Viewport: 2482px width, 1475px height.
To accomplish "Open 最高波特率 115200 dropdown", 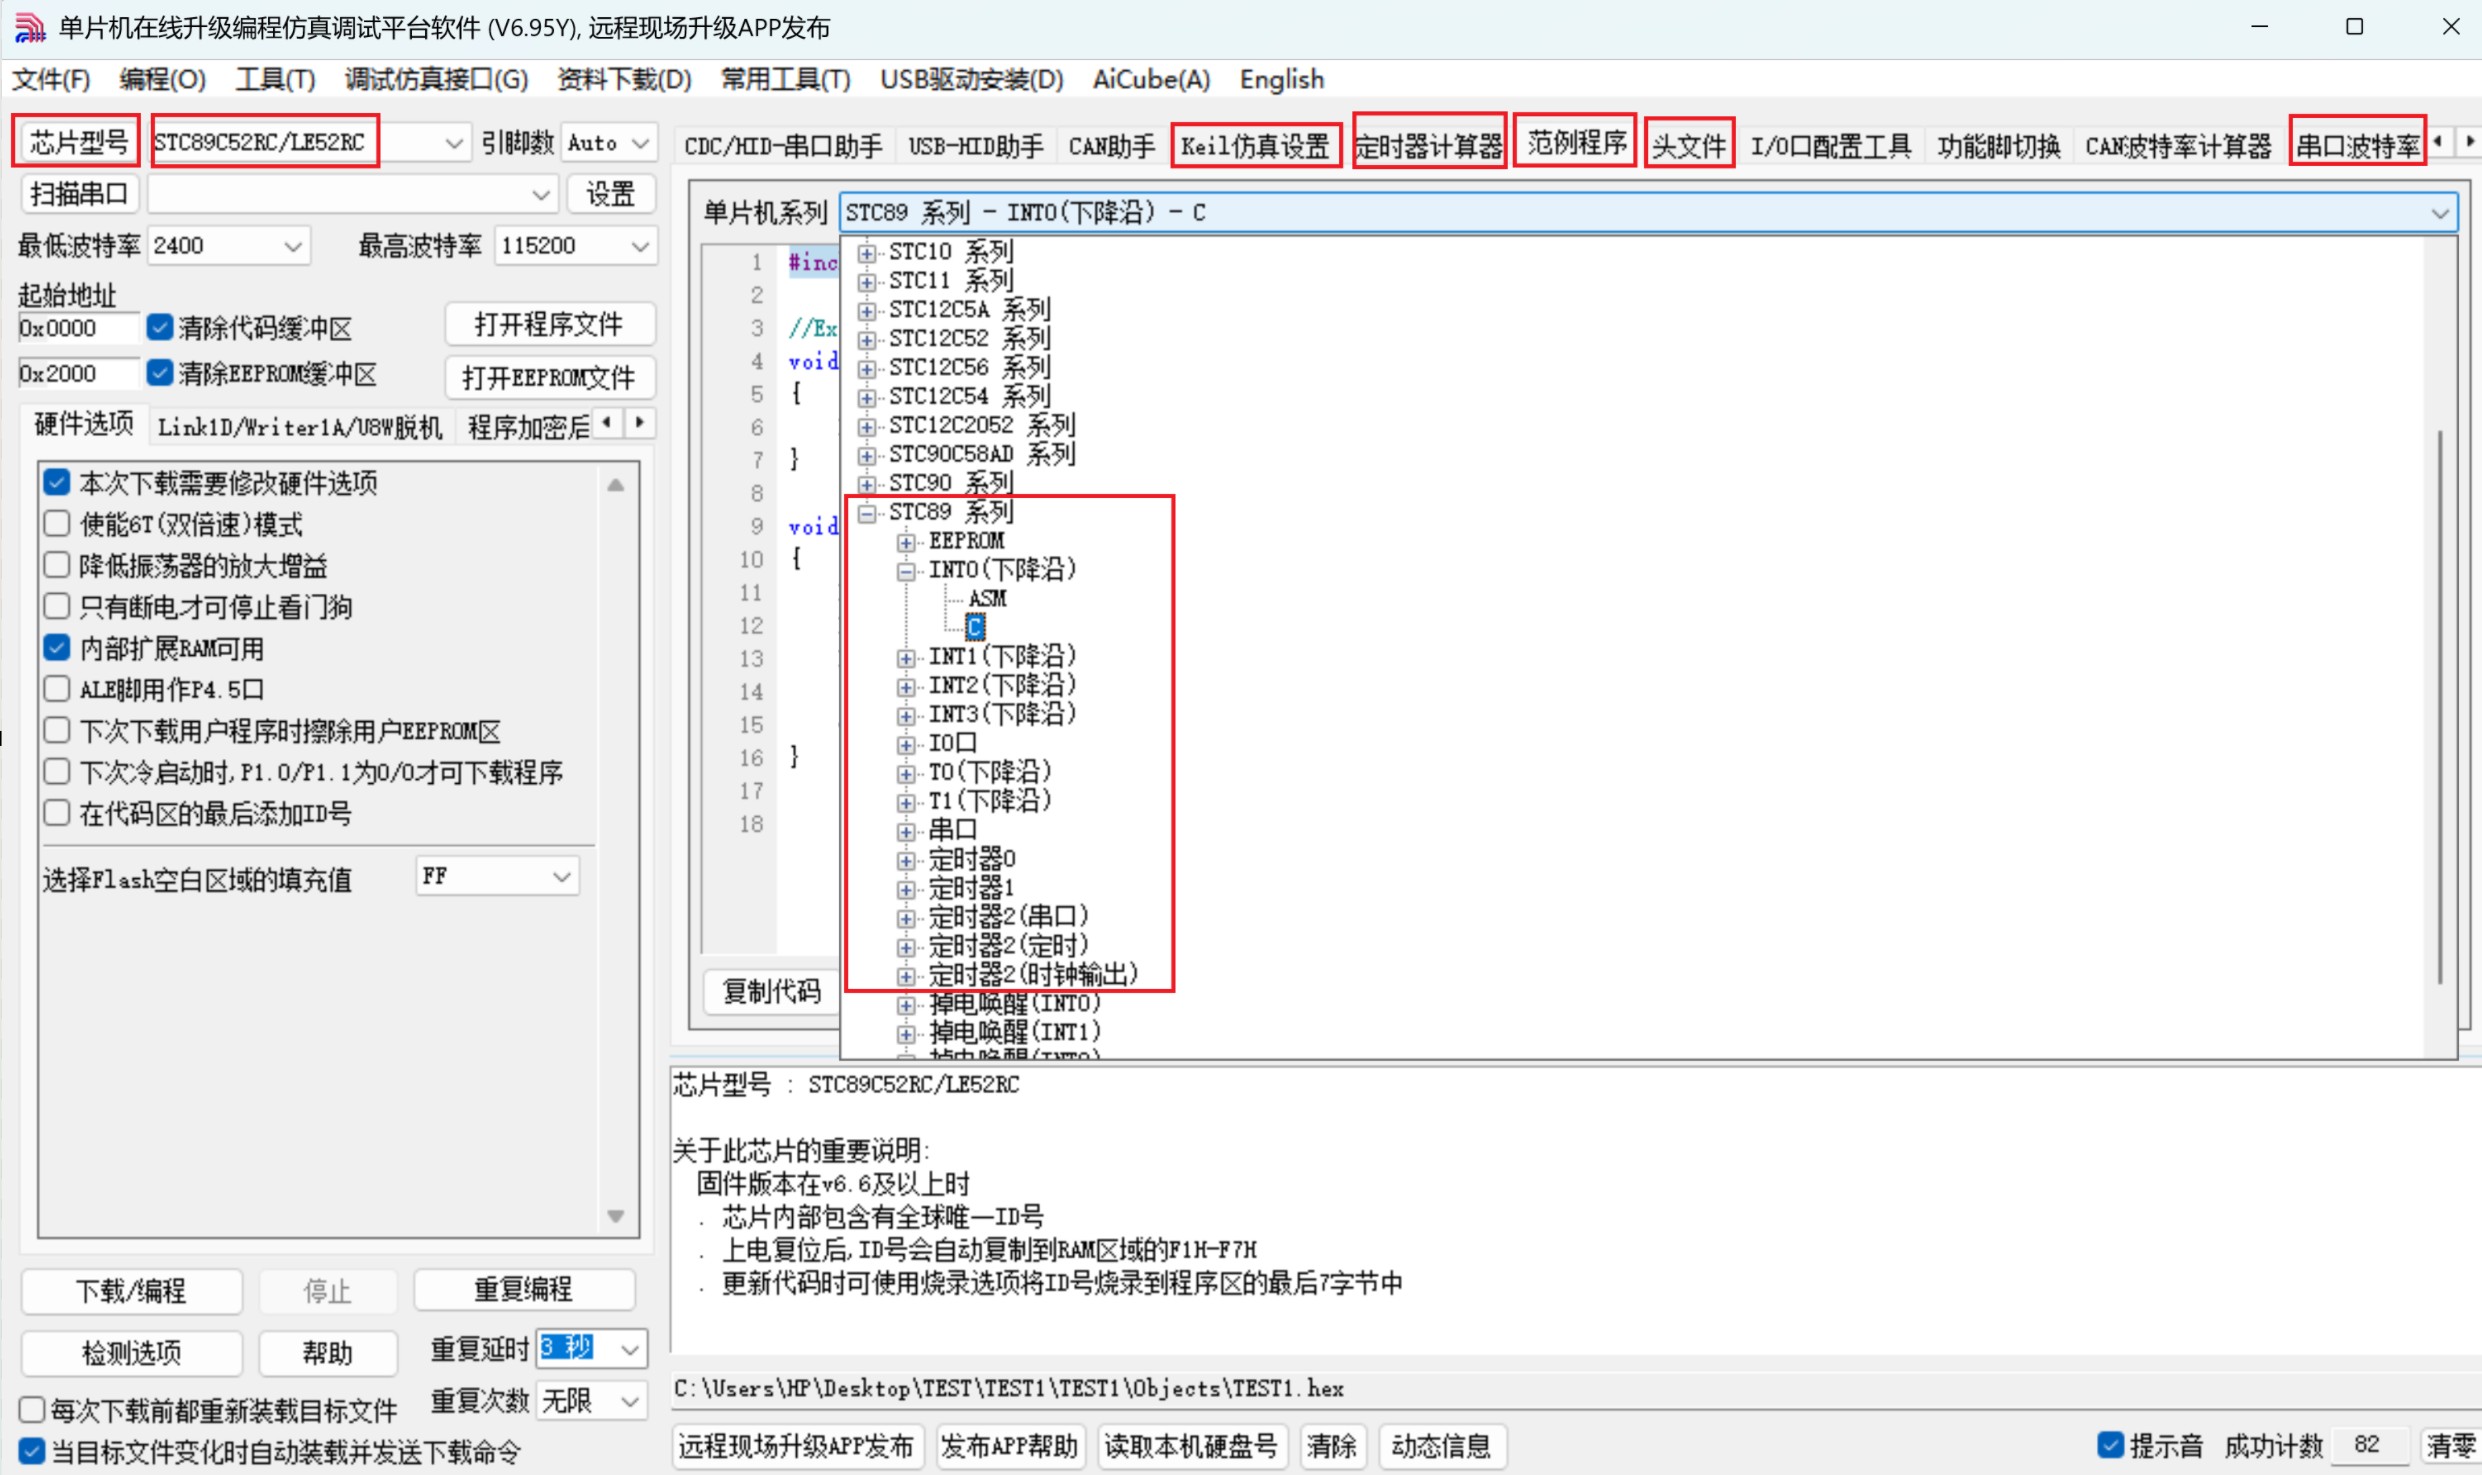I will (640, 246).
